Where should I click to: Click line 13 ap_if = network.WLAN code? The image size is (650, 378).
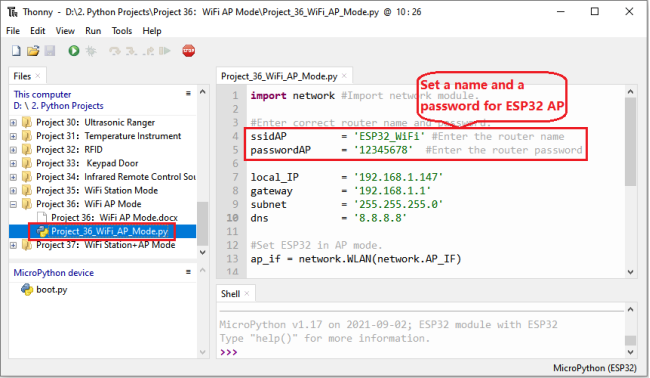pos(356,259)
